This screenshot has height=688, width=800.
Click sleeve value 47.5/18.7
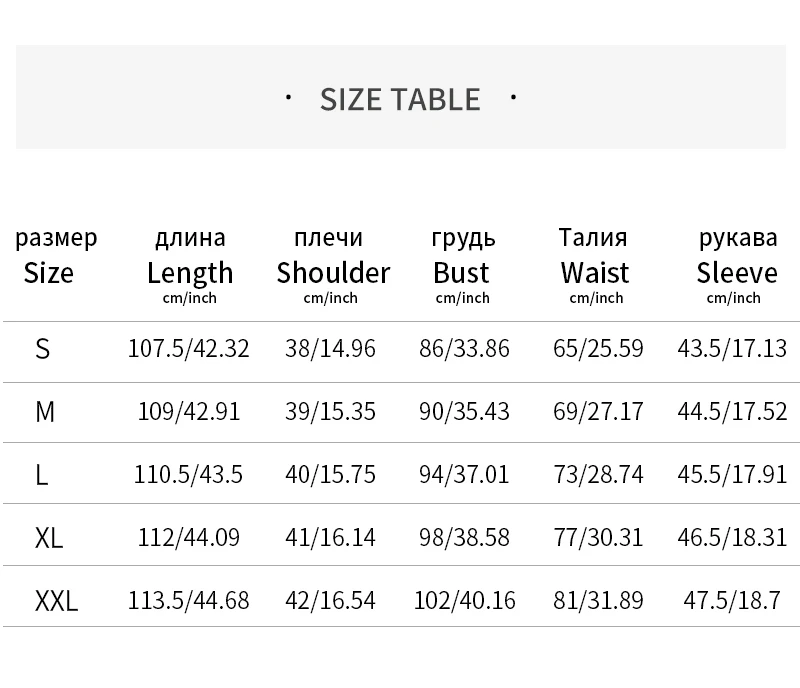coord(732,600)
